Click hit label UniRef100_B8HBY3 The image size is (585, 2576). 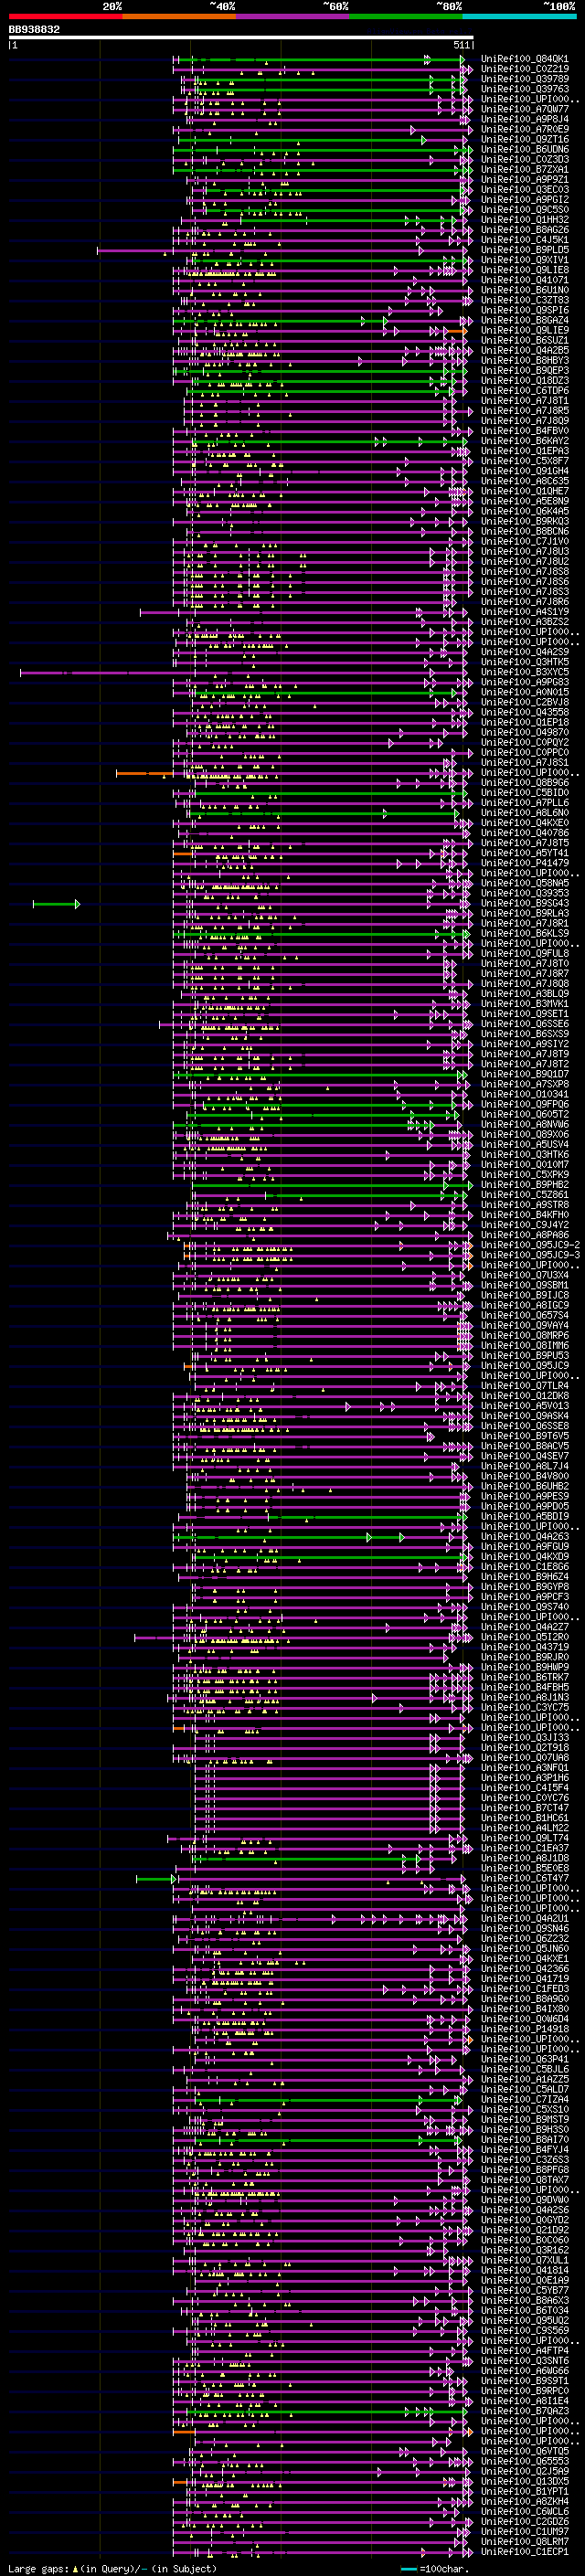click(524, 361)
